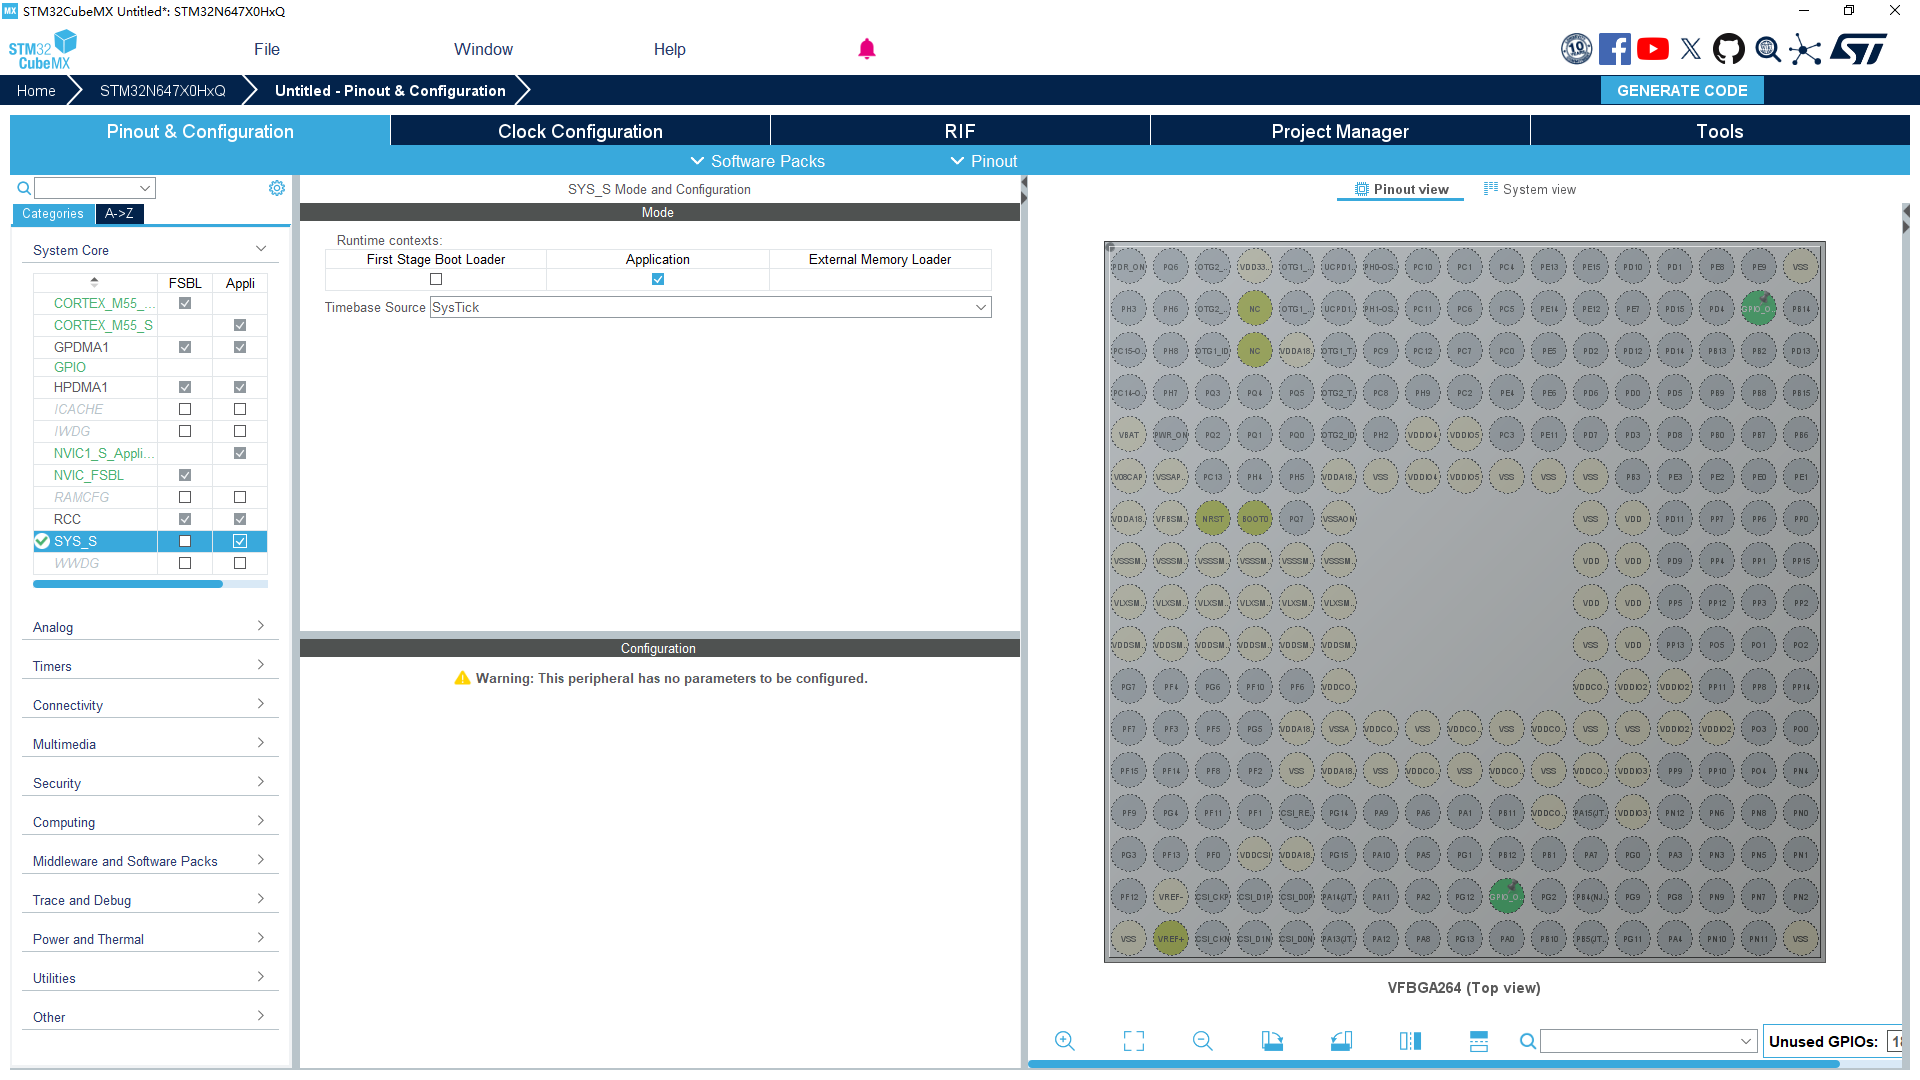Expand the Analog category
Viewport: 1920px width, 1080px height.
pyautogui.click(x=150, y=627)
